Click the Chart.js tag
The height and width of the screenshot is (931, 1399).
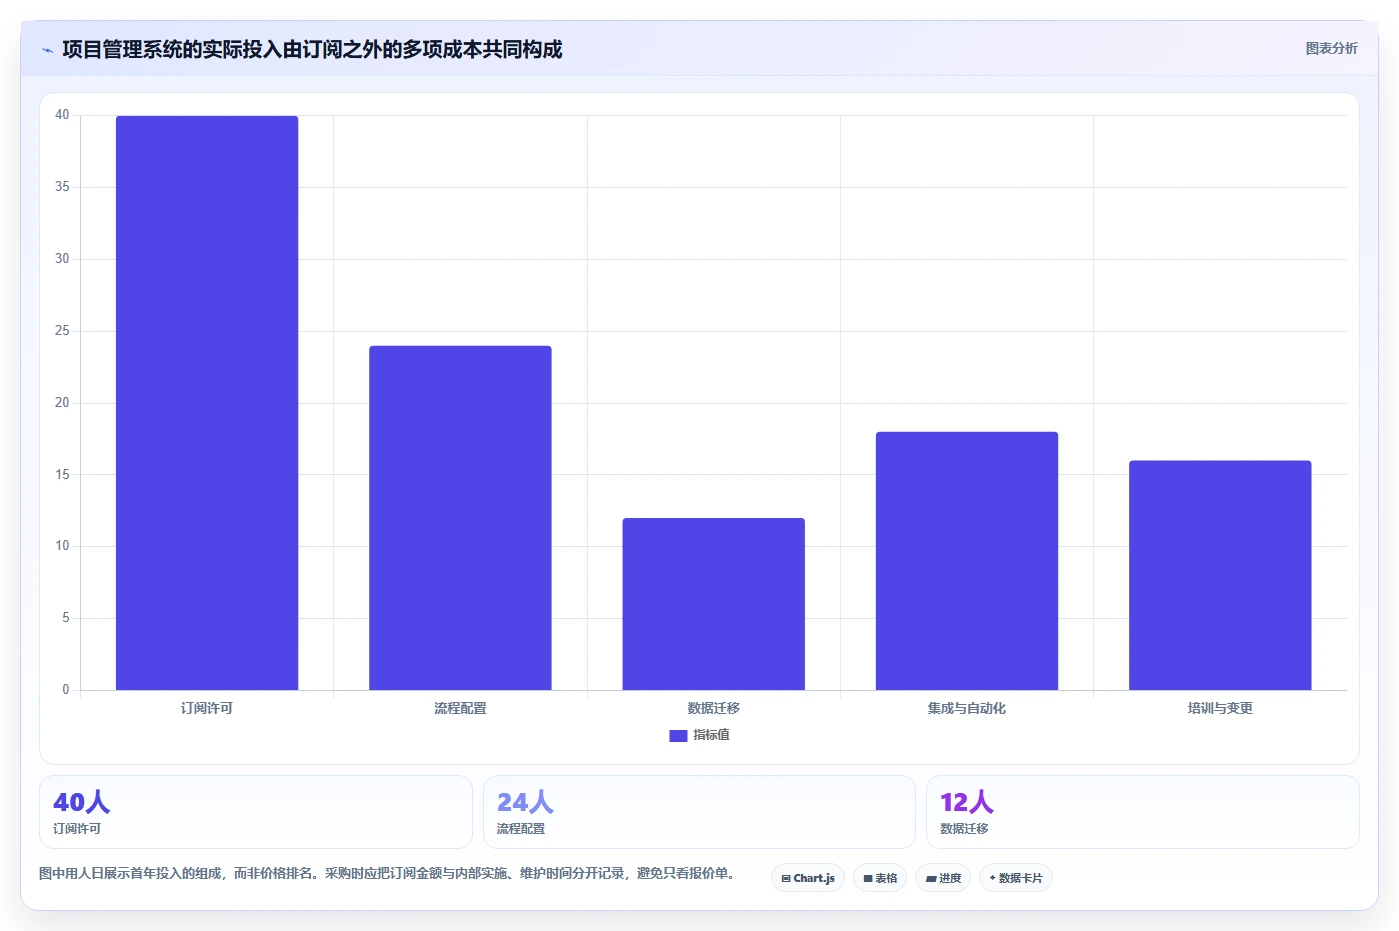click(808, 878)
